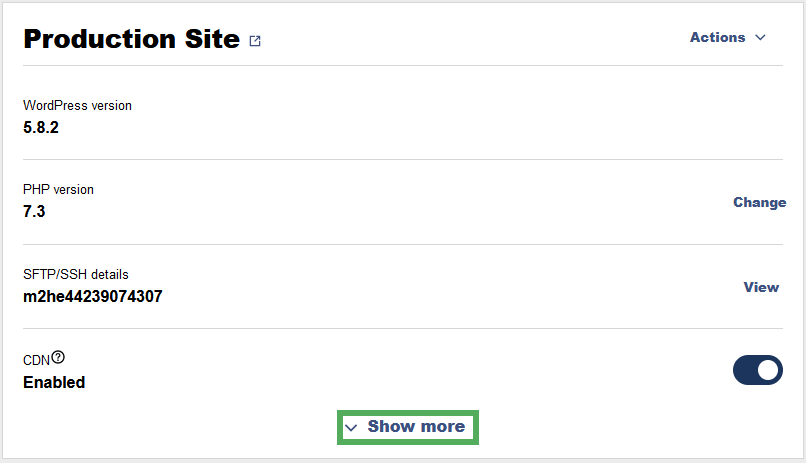Viewport: 806px width, 463px height.
Task: Click View for SFTP/SSH details
Action: point(761,287)
